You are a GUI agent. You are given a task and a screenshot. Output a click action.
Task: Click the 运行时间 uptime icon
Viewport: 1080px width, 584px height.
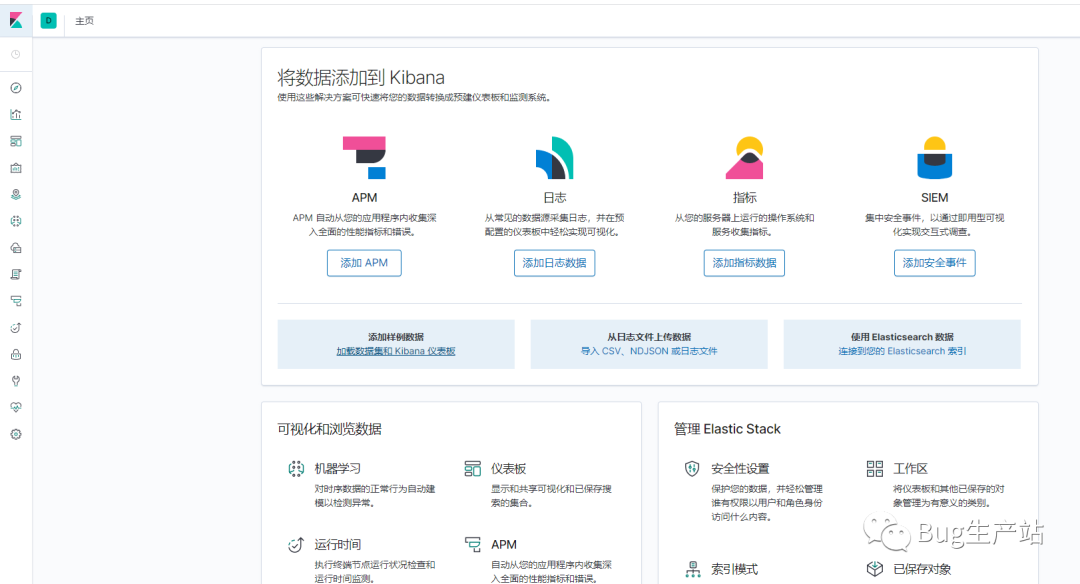296,545
